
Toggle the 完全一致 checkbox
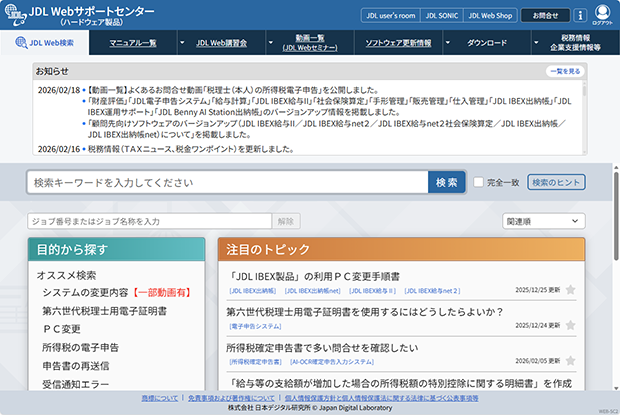pyautogui.click(x=478, y=182)
